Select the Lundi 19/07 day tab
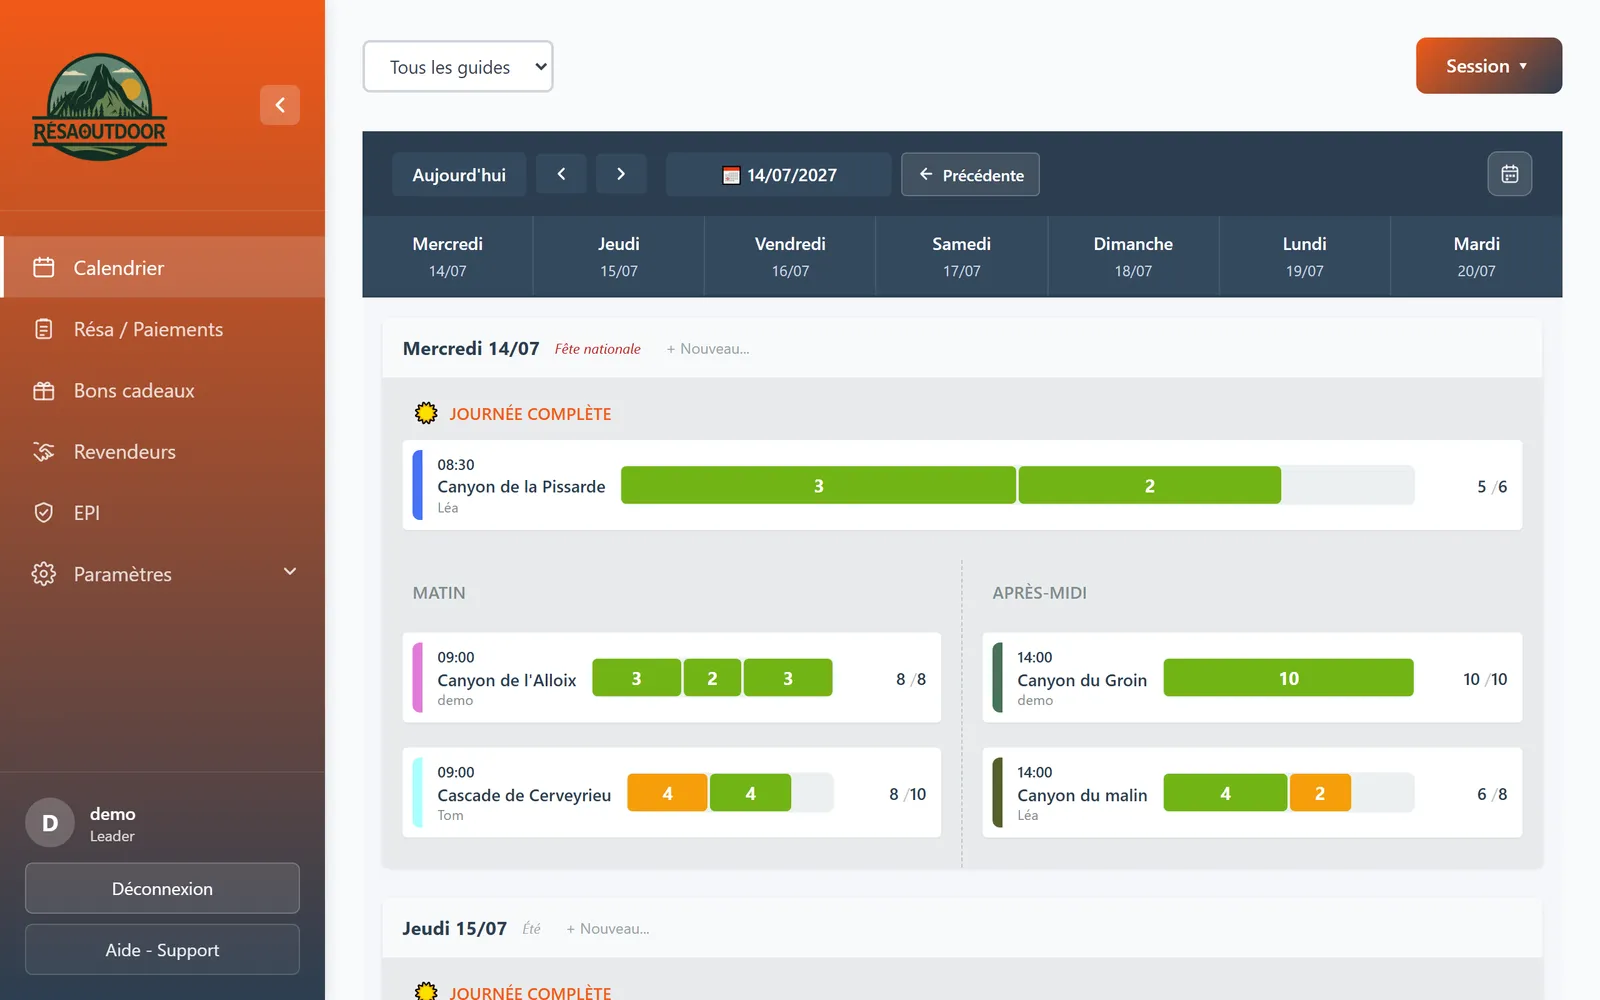This screenshot has width=1600, height=1000. click(1305, 257)
